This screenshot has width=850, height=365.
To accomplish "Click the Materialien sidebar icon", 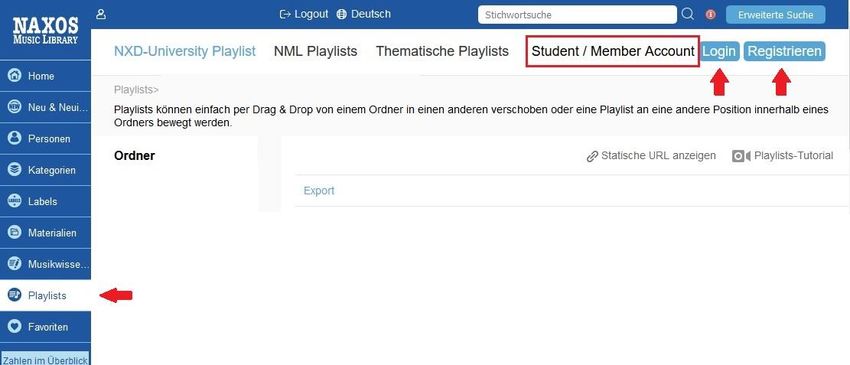I will pyautogui.click(x=15, y=233).
